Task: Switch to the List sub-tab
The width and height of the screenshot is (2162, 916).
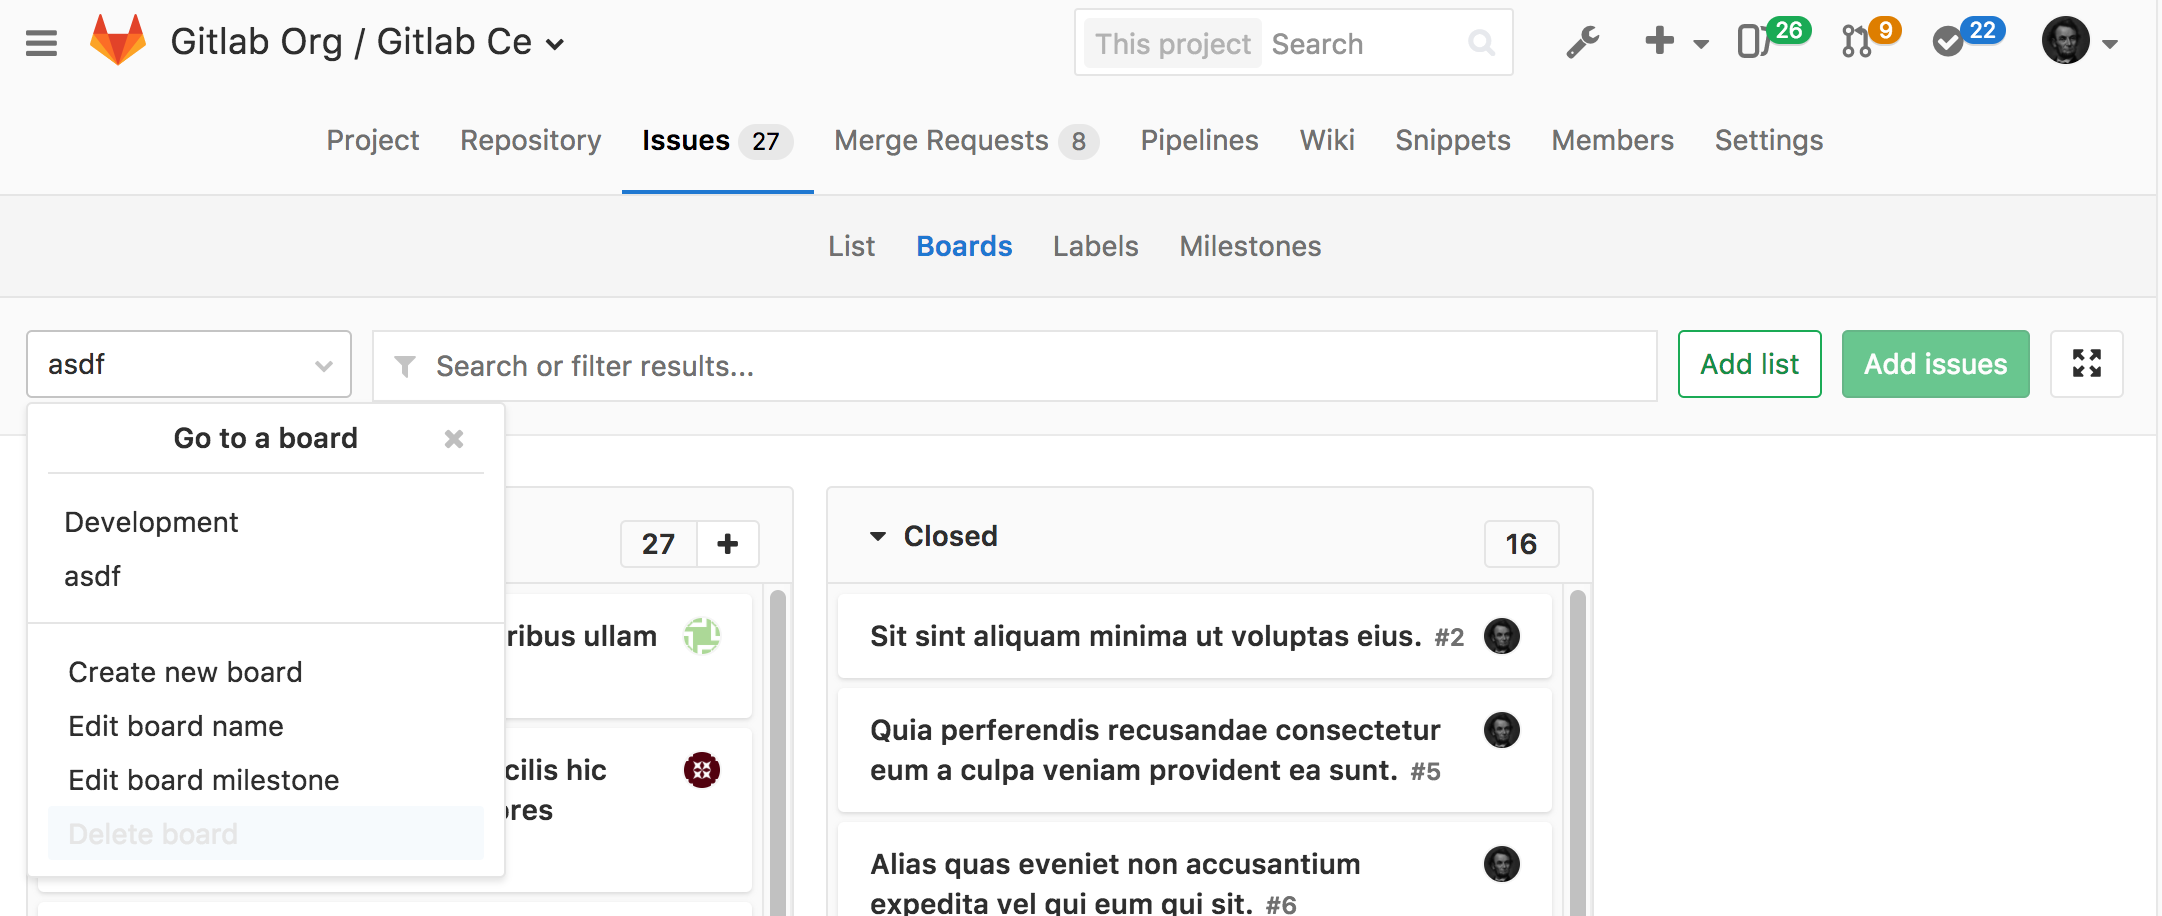Action: pos(851,246)
